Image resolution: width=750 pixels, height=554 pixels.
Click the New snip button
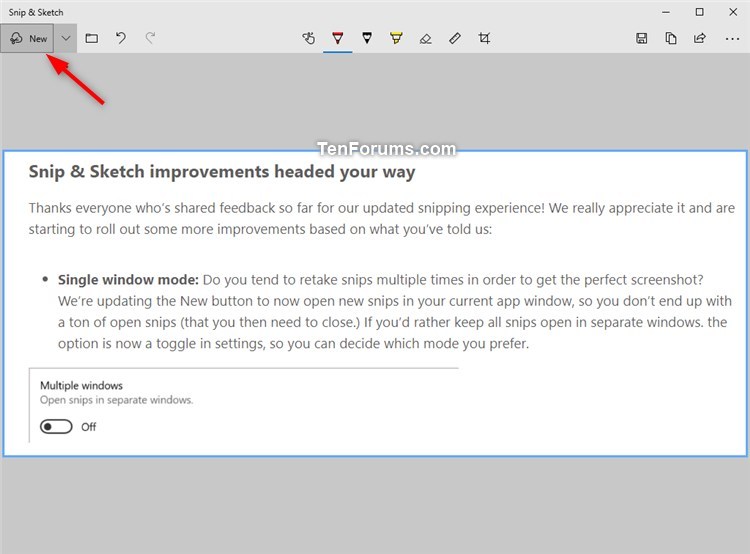click(x=27, y=38)
